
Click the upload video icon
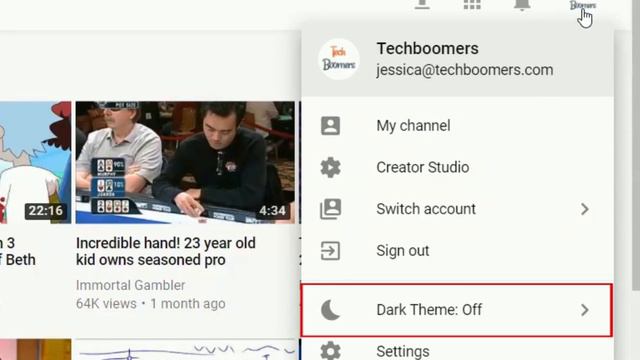pos(422,4)
